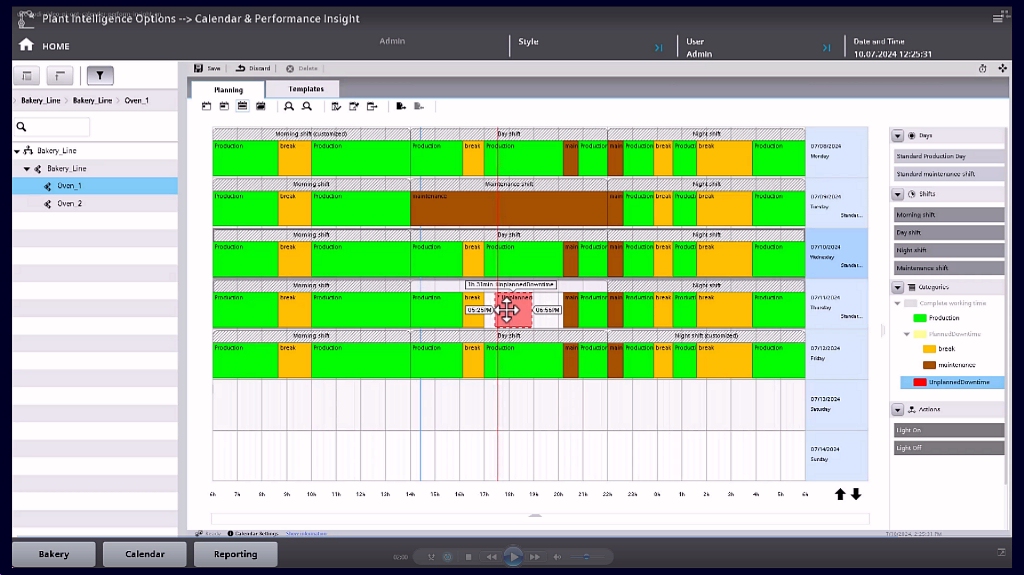Switch to the Planning tab

tap(228, 90)
